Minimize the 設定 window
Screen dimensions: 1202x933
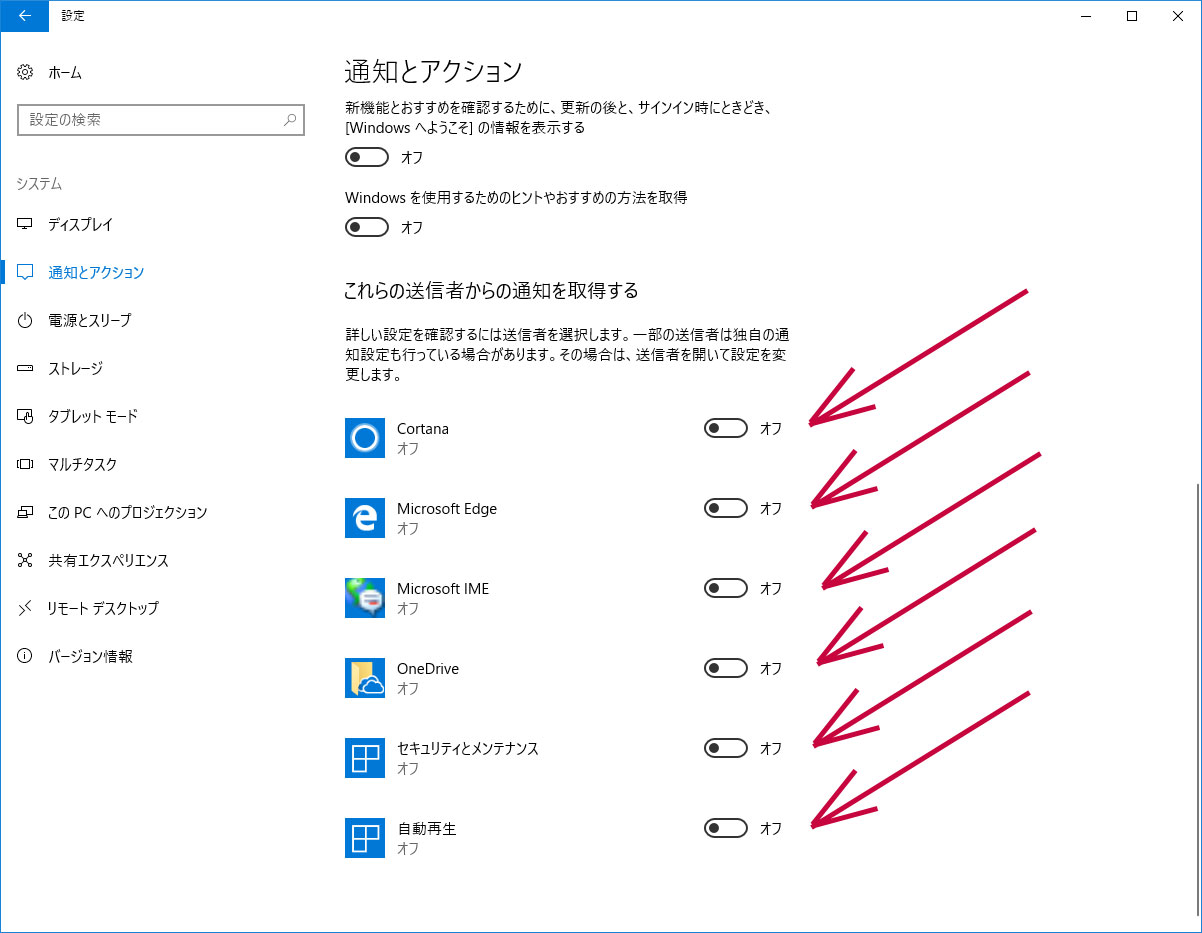pyautogui.click(x=1086, y=15)
